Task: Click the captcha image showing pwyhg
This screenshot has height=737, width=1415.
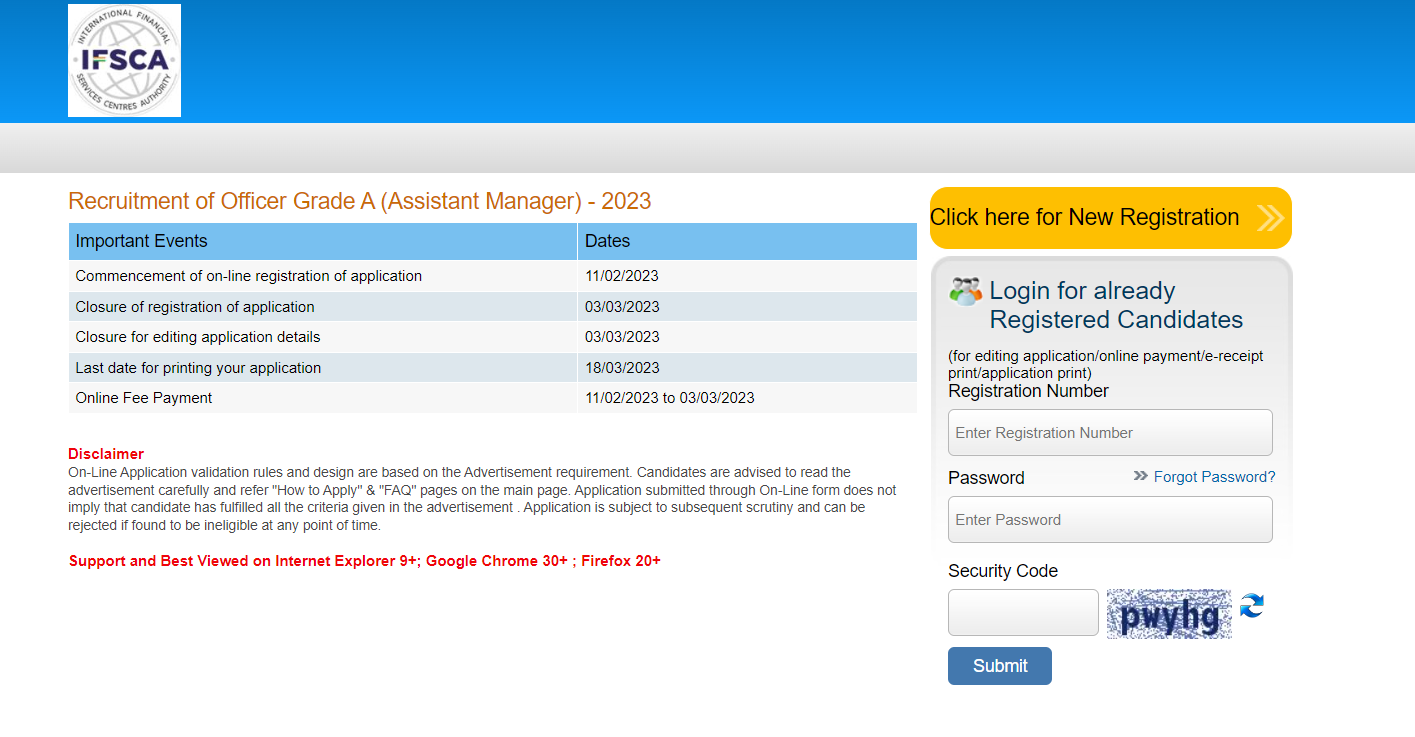Action: [1168, 614]
